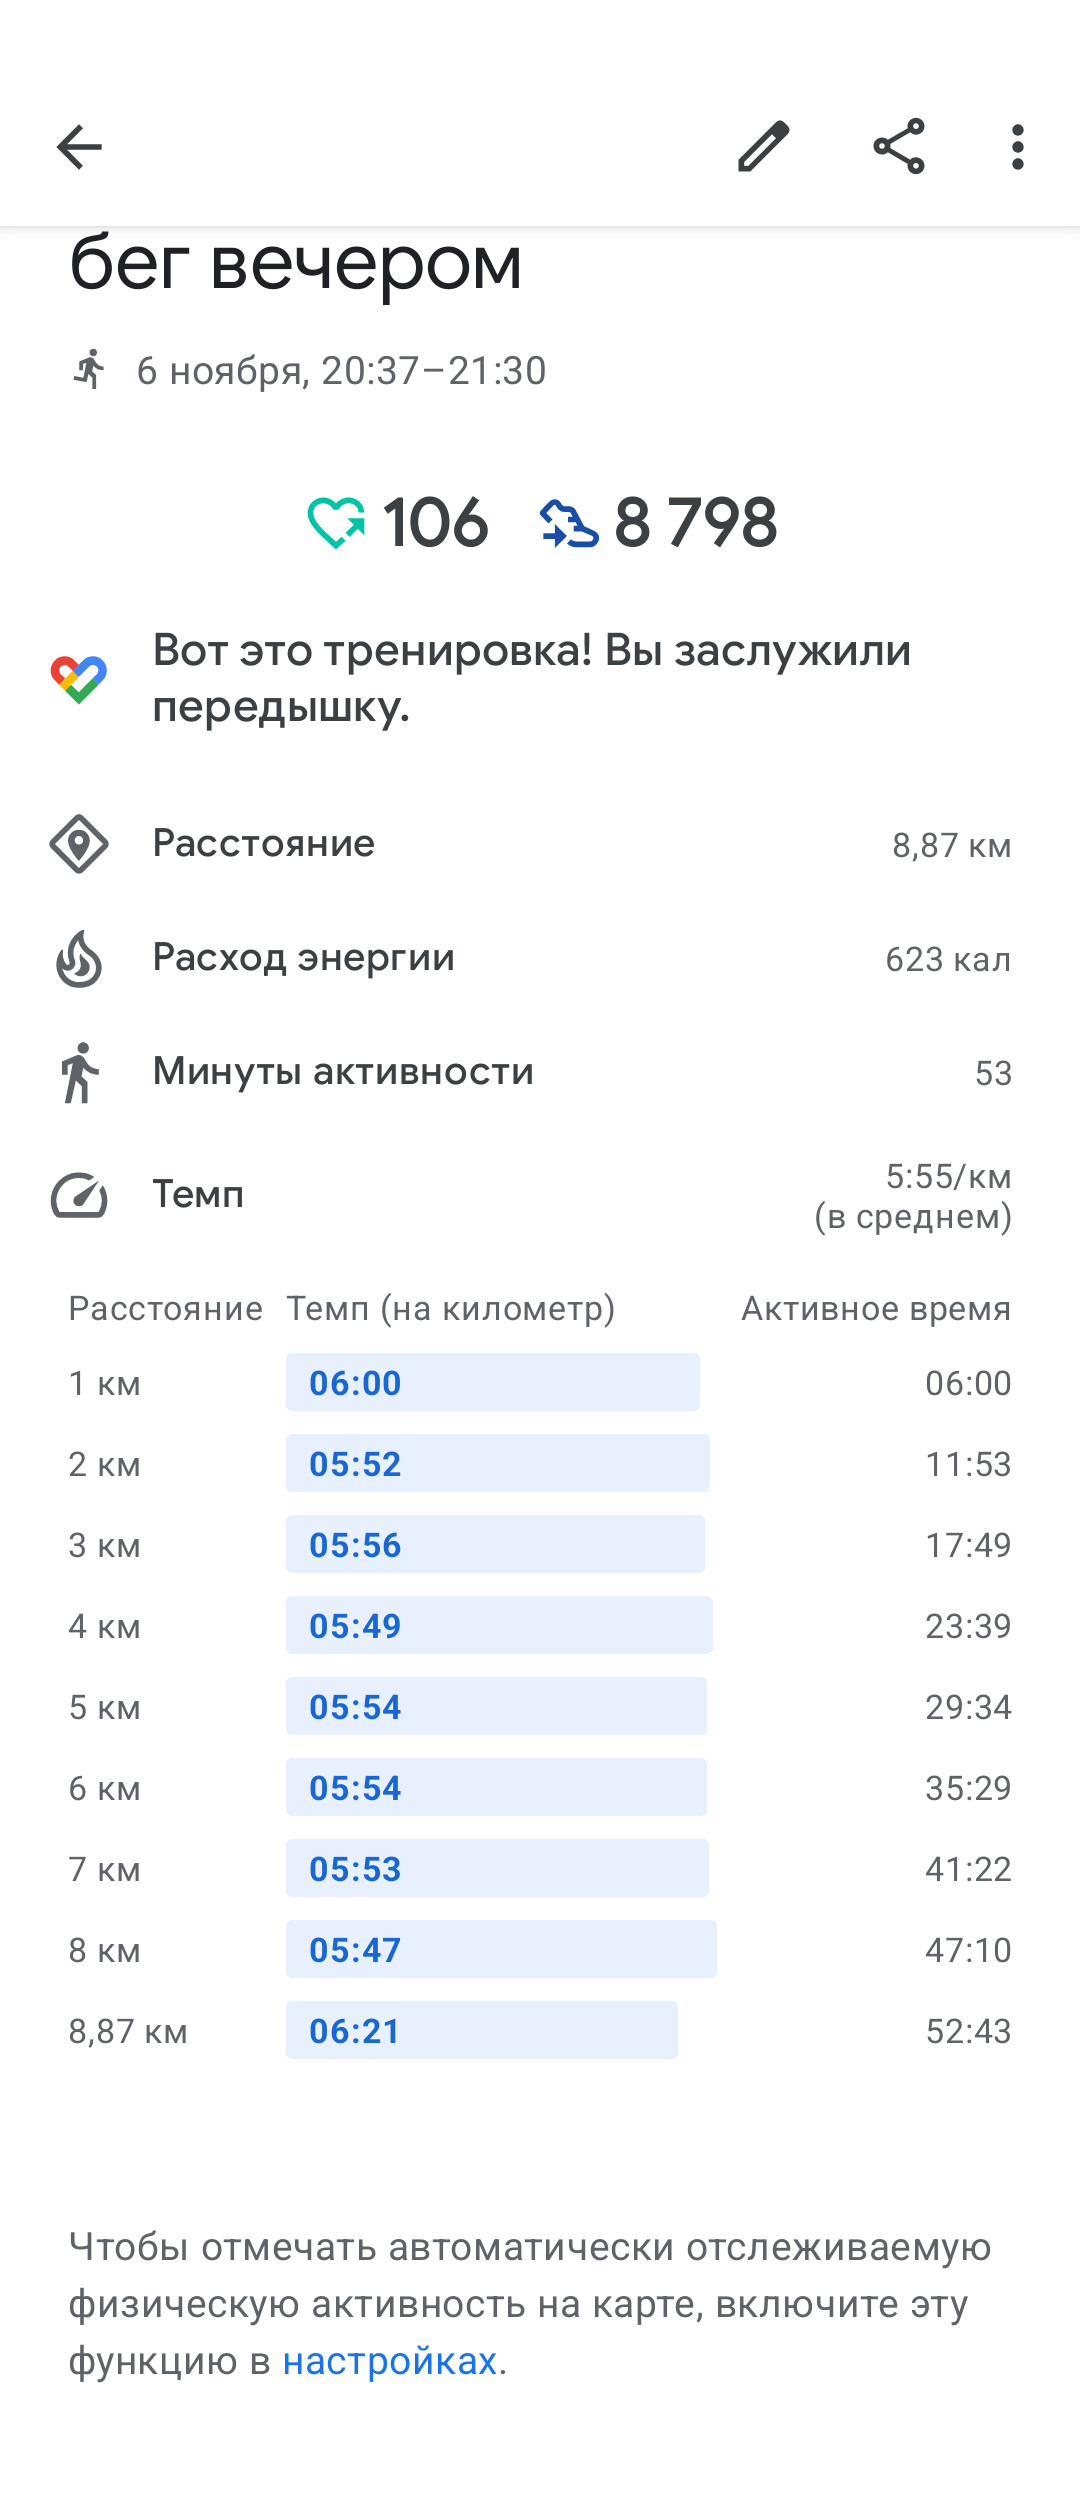Tap the workout title бег вечером
The width and height of the screenshot is (1080, 2520).
296,264
